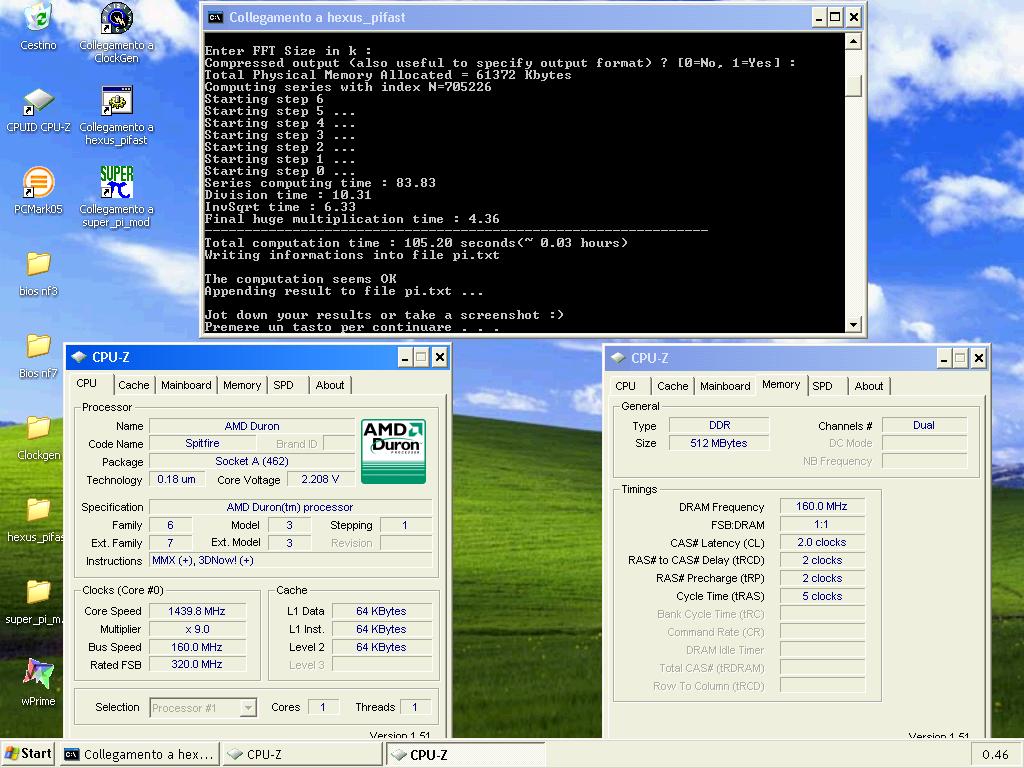The width and height of the screenshot is (1024, 768).
Task: Switch to Collegamento a hex... taskbar button
Action: pos(140,754)
